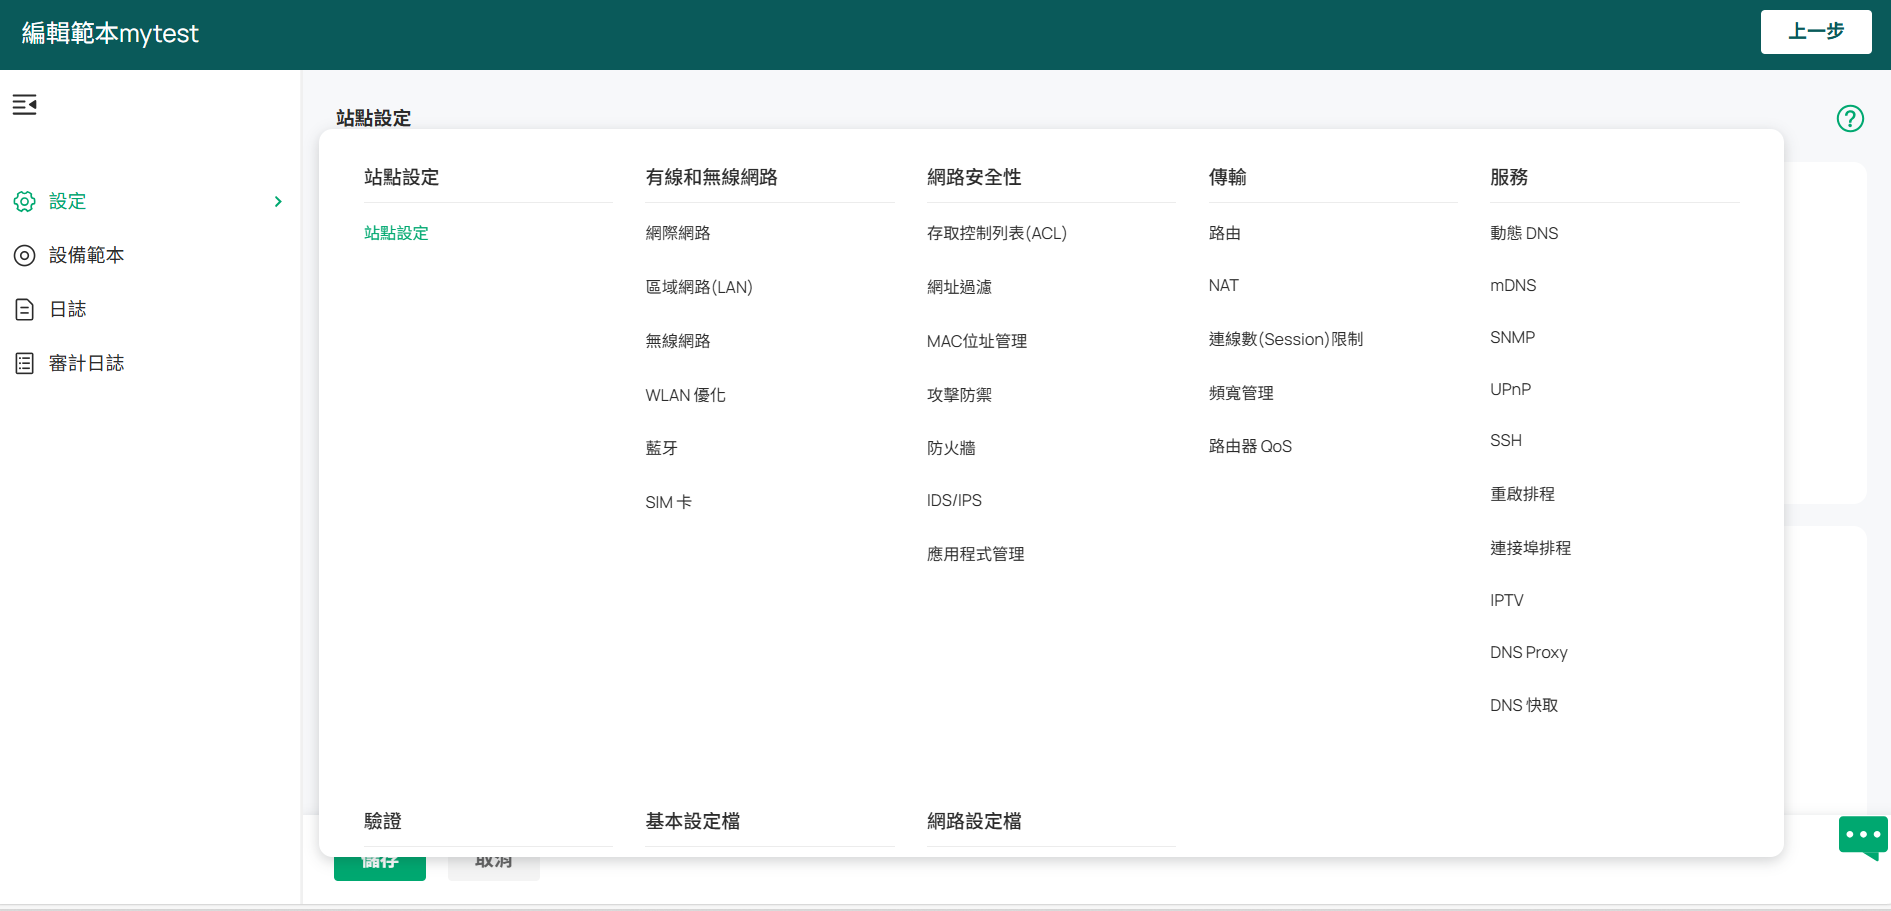The width and height of the screenshot is (1891, 911).
Task: Open 網址過濾 page
Action: 959,287
